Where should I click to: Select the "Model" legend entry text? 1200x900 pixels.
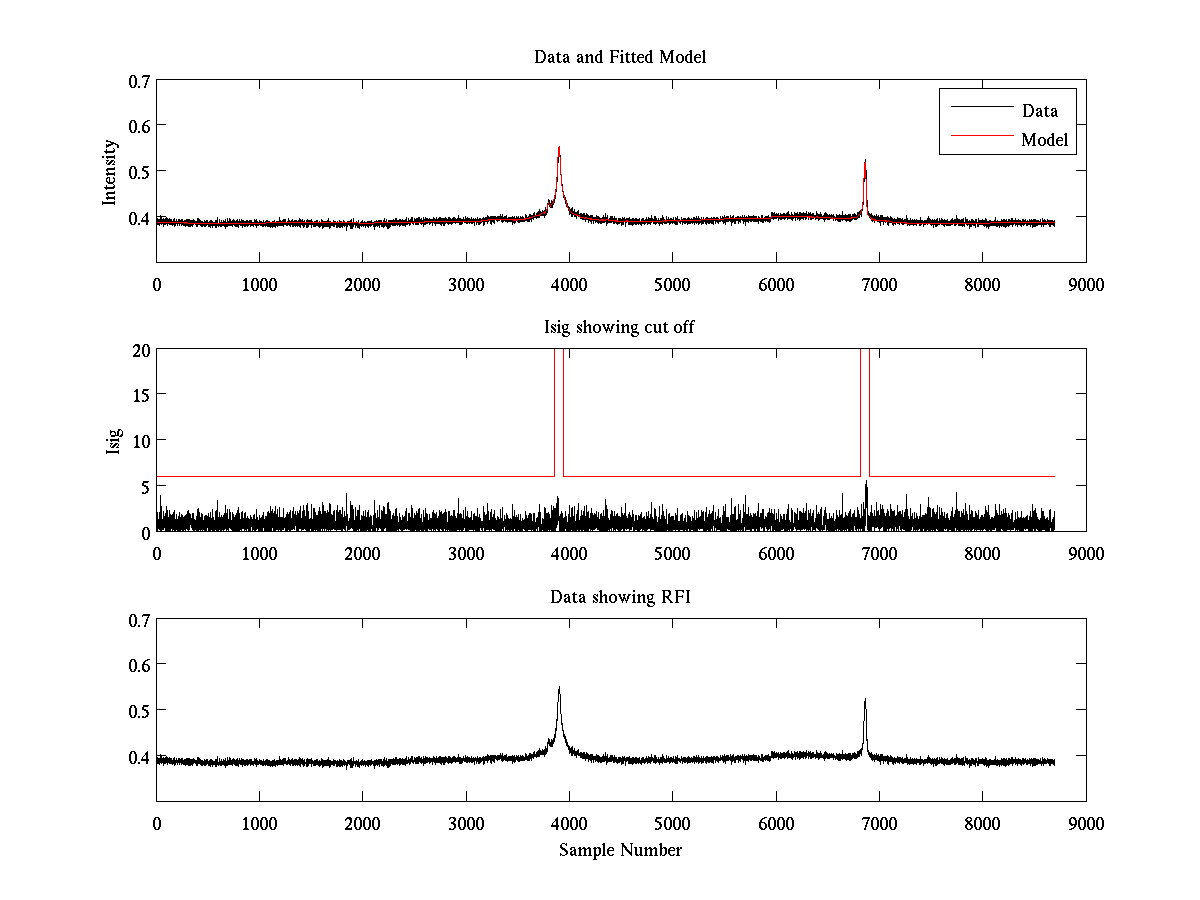pos(1044,140)
